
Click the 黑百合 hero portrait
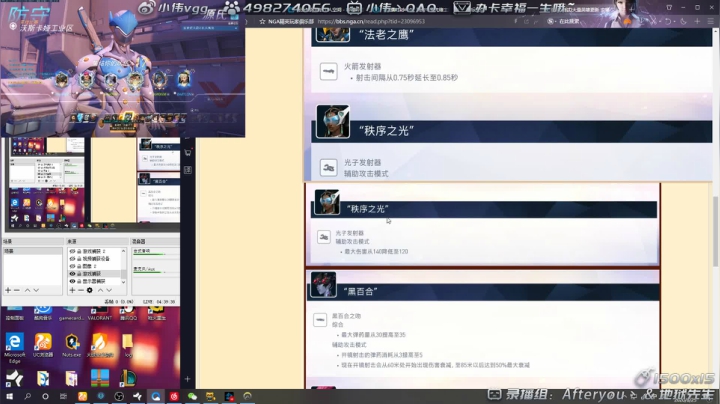[323, 285]
